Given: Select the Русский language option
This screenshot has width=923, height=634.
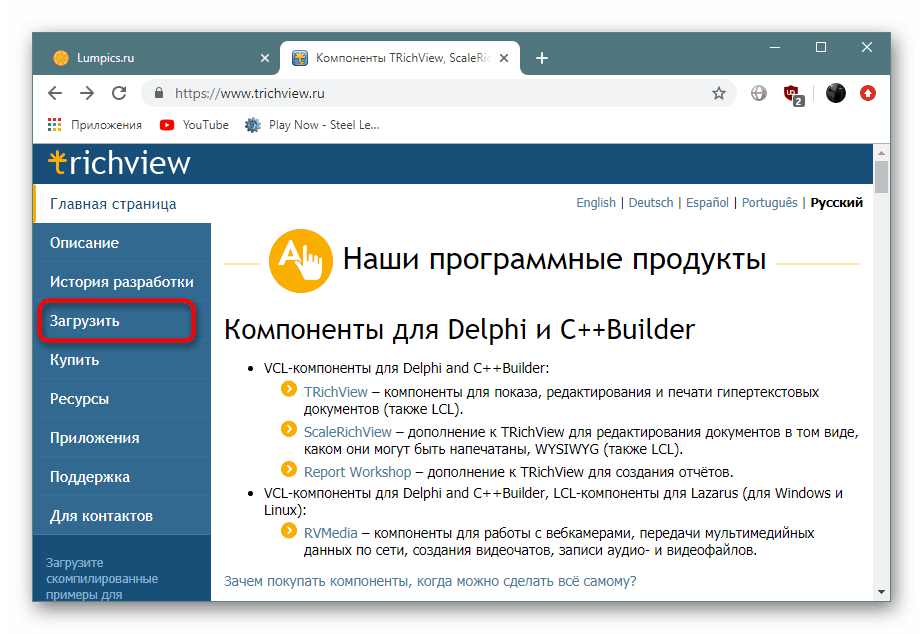Looking at the screenshot, I should [836, 203].
